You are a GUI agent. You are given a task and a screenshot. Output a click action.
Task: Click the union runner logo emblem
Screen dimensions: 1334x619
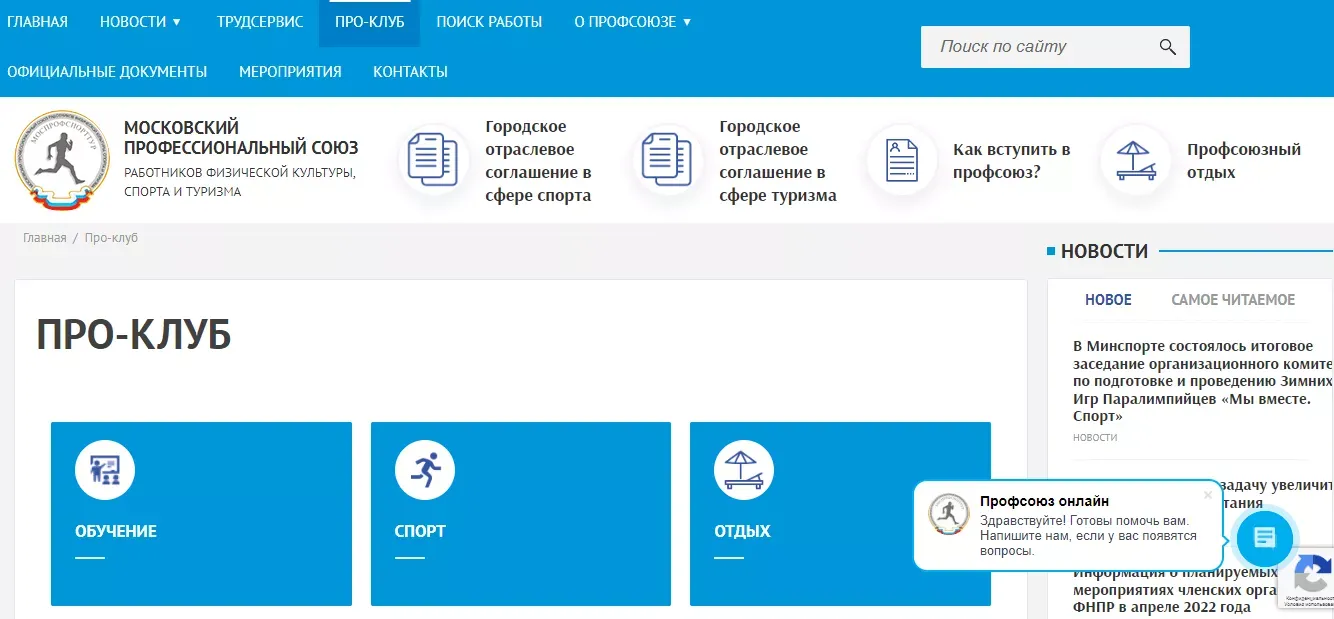click(x=61, y=160)
